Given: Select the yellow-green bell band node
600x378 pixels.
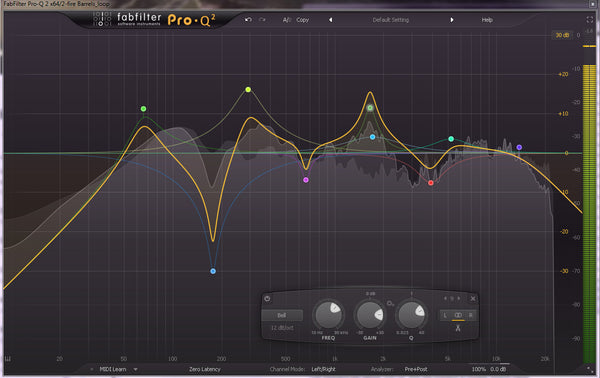Looking at the screenshot, I should (x=248, y=90).
